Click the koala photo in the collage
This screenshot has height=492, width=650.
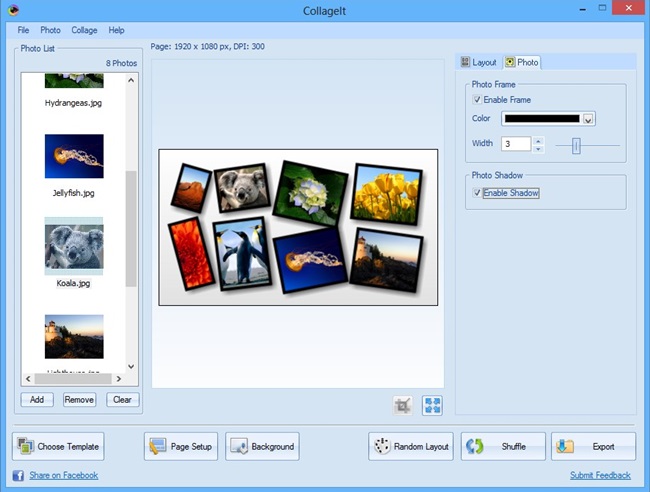click(x=243, y=188)
